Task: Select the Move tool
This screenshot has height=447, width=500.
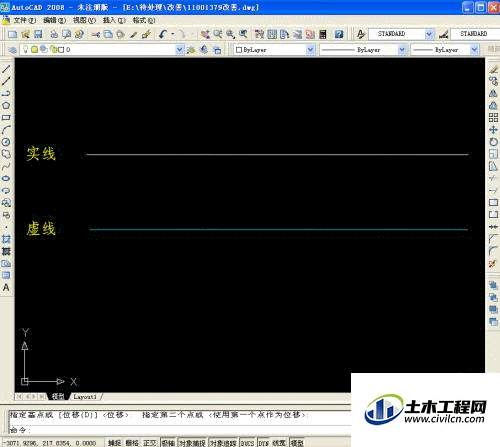Action: point(493,130)
